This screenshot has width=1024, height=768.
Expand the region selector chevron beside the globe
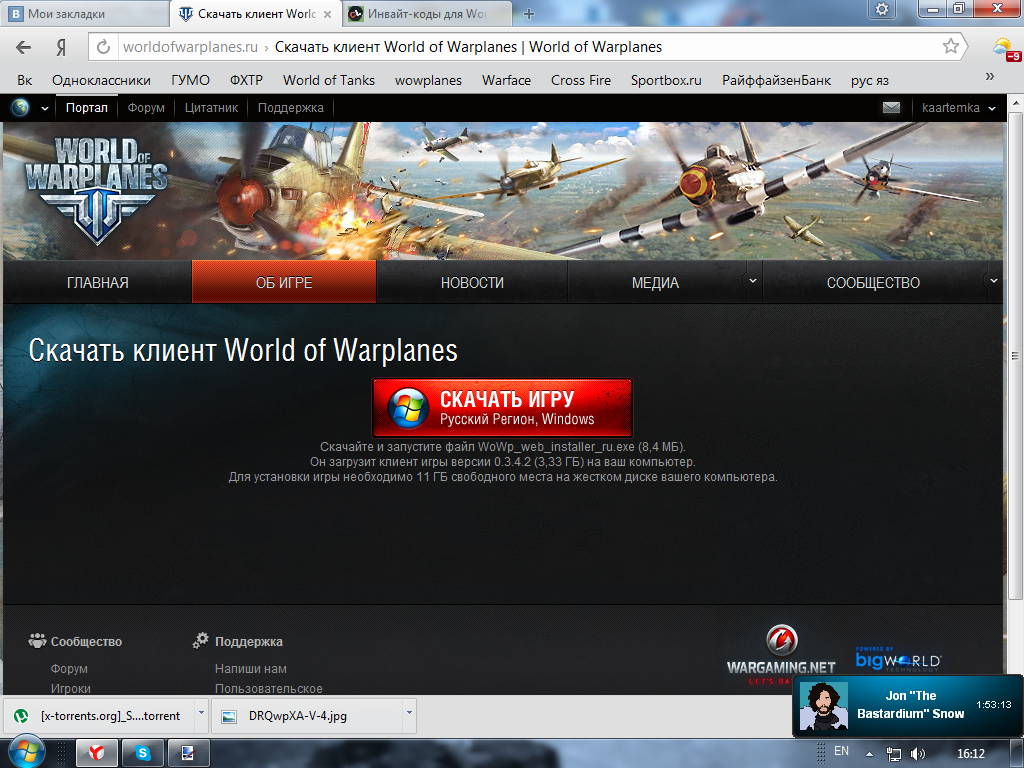(x=44, y=108)
